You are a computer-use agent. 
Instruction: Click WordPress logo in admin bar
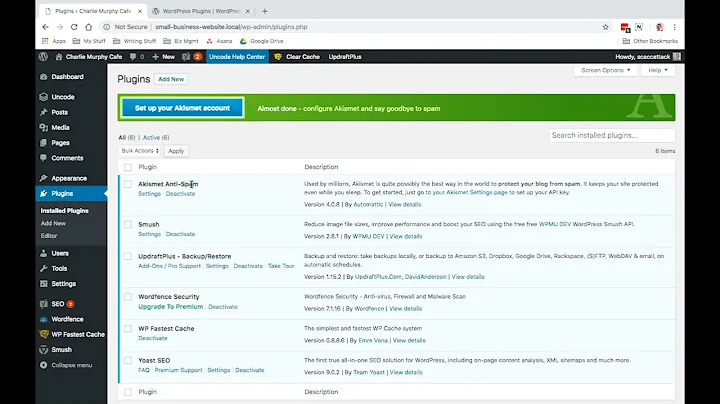44,56
